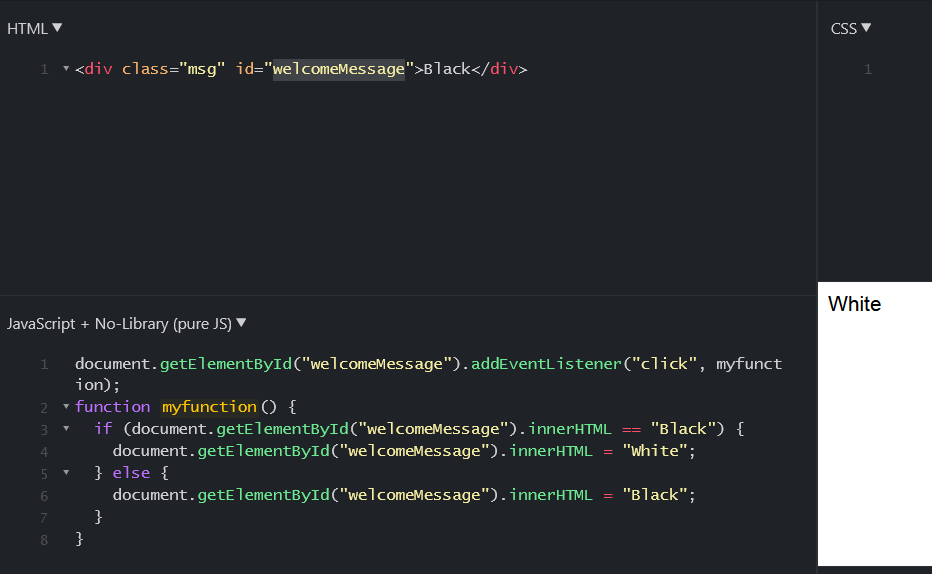
Task: Click the "msg" class value in HTML
Action: coord(202,69)
